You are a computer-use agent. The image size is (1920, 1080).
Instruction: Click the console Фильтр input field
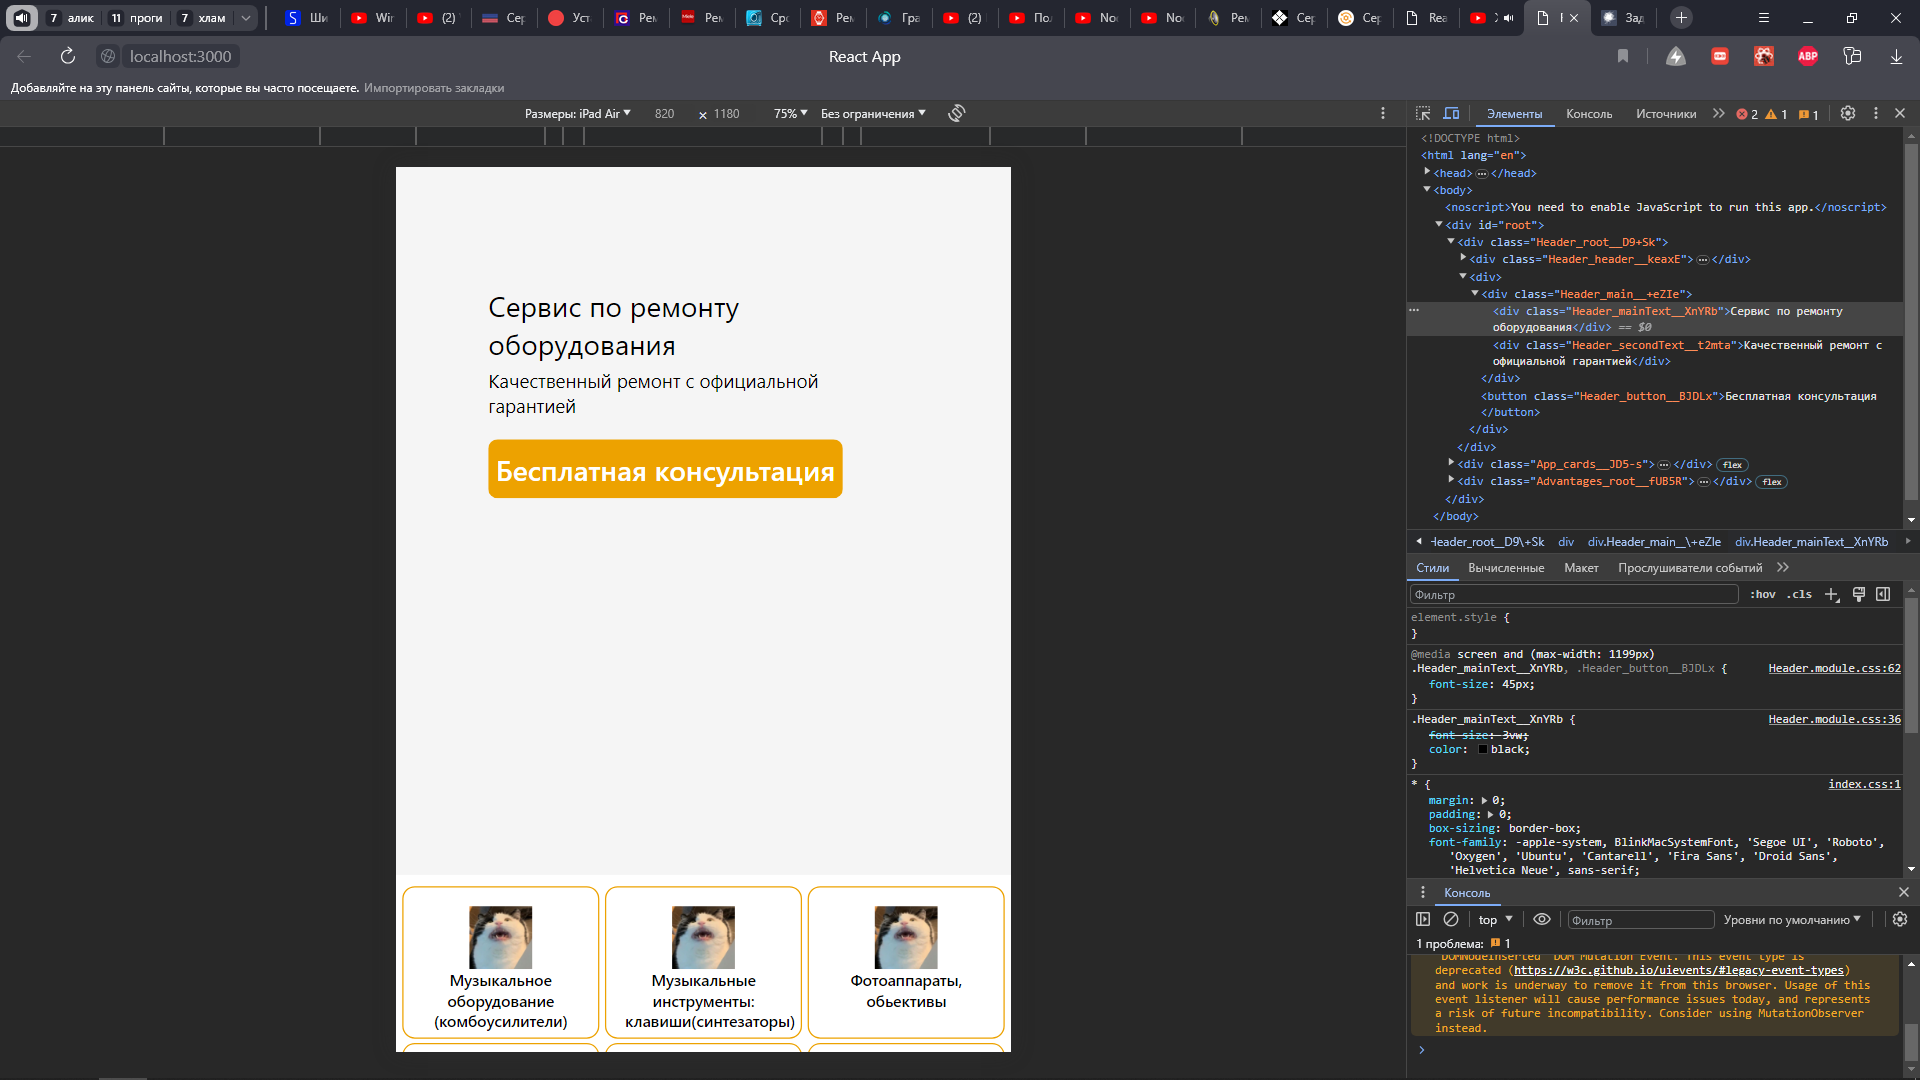(x=1640, y=920)
